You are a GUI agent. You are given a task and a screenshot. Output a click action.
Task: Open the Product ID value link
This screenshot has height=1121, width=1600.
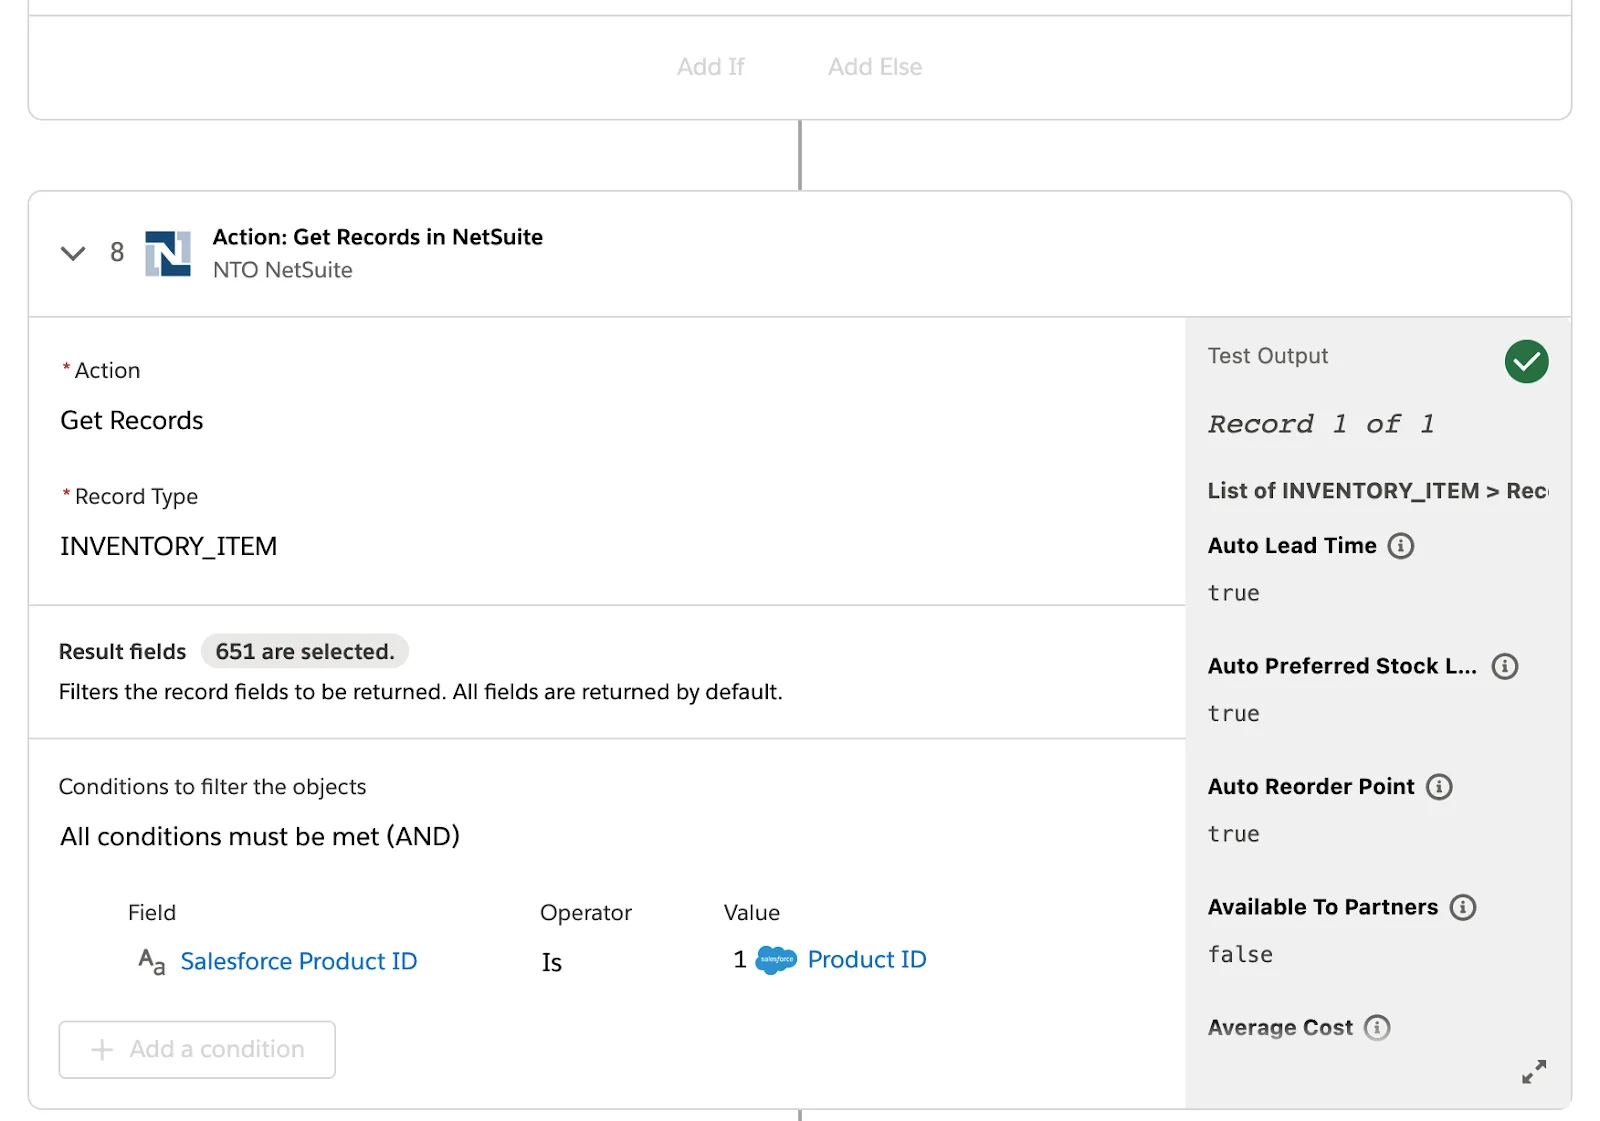(867, 959)
